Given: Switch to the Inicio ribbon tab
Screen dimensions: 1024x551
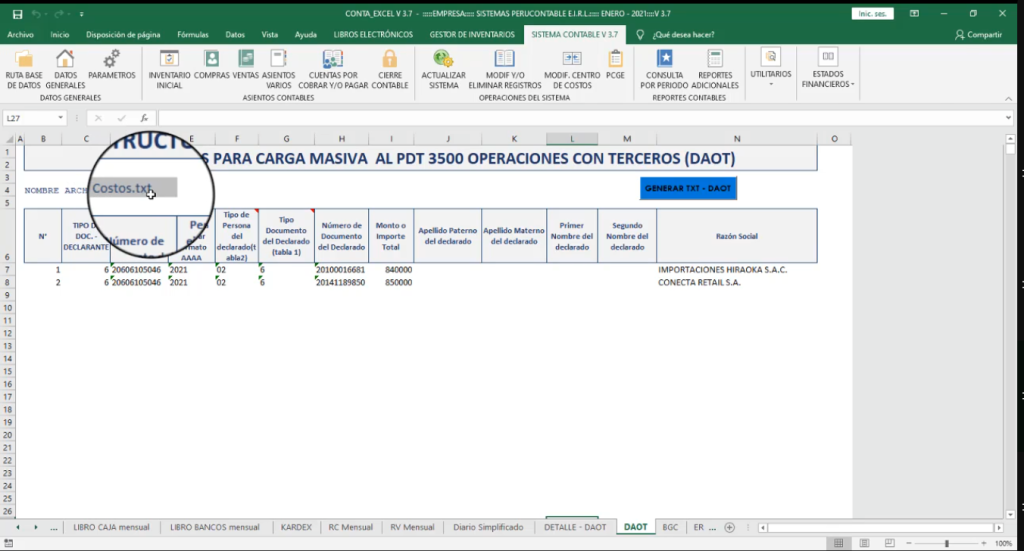Looking at the screenshot, I should [x=59, y=35].
